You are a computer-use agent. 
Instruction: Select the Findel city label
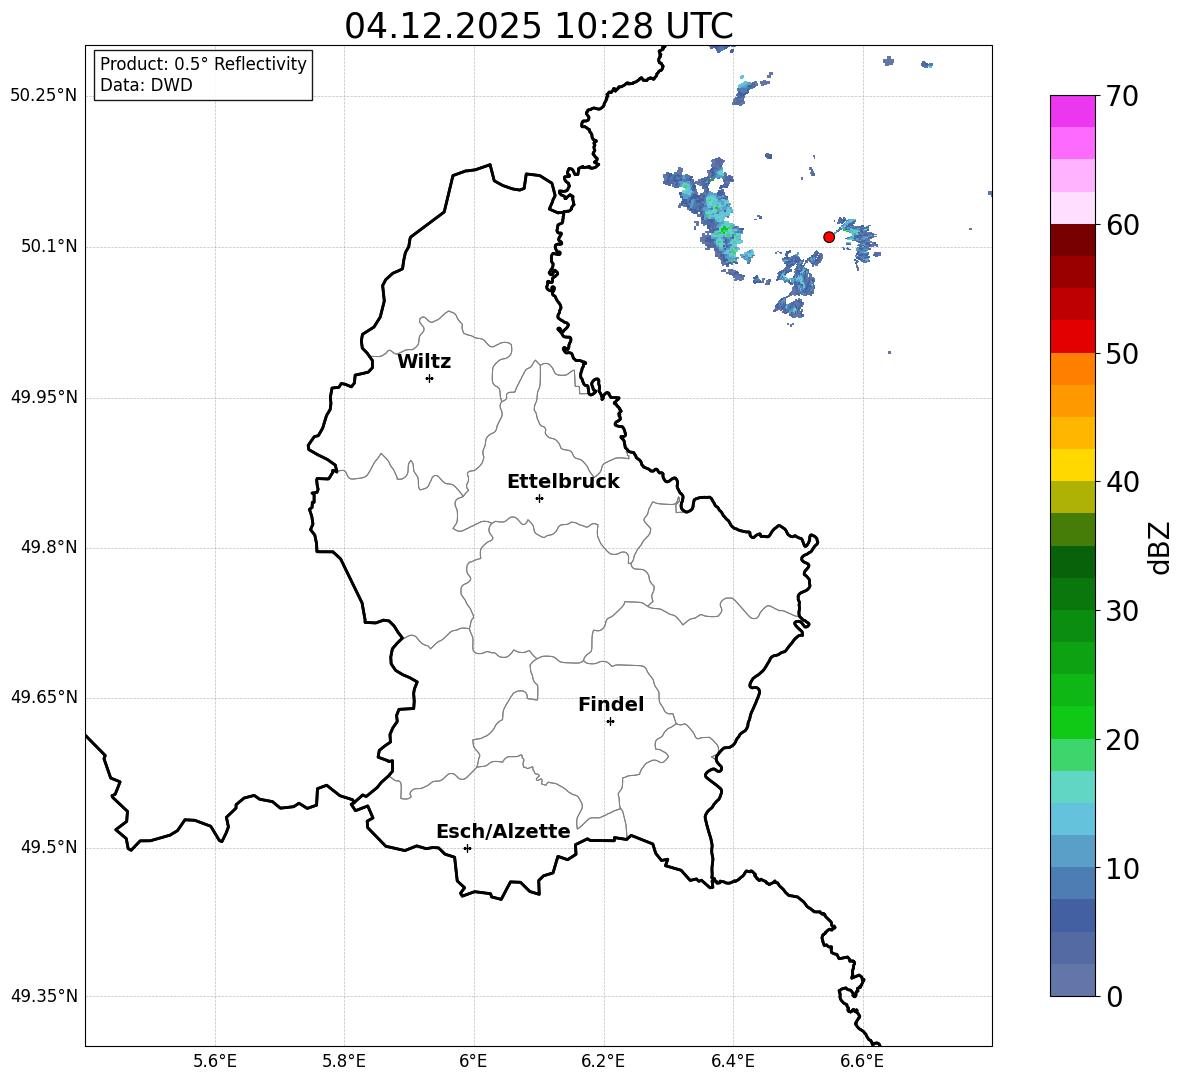[611, 704]
